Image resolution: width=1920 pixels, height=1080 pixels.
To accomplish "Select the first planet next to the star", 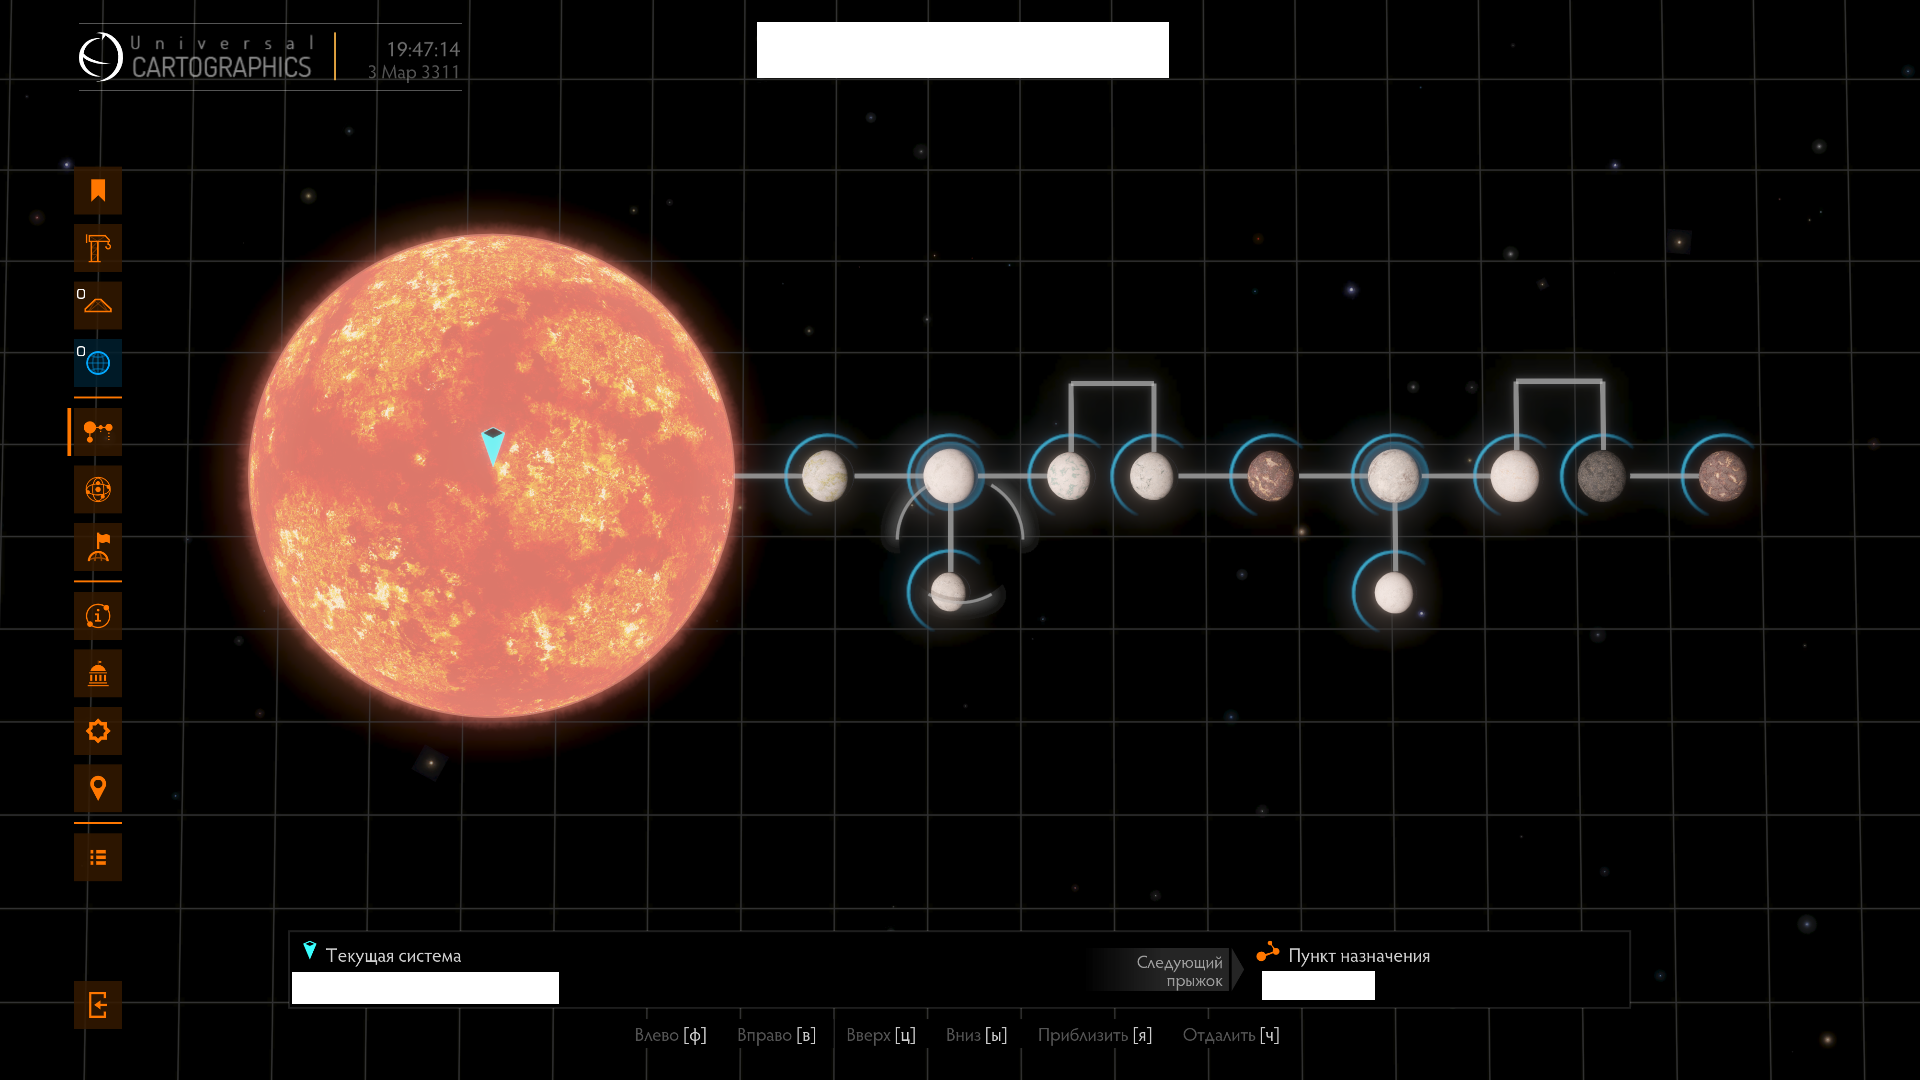I will (x=825, y=476).
